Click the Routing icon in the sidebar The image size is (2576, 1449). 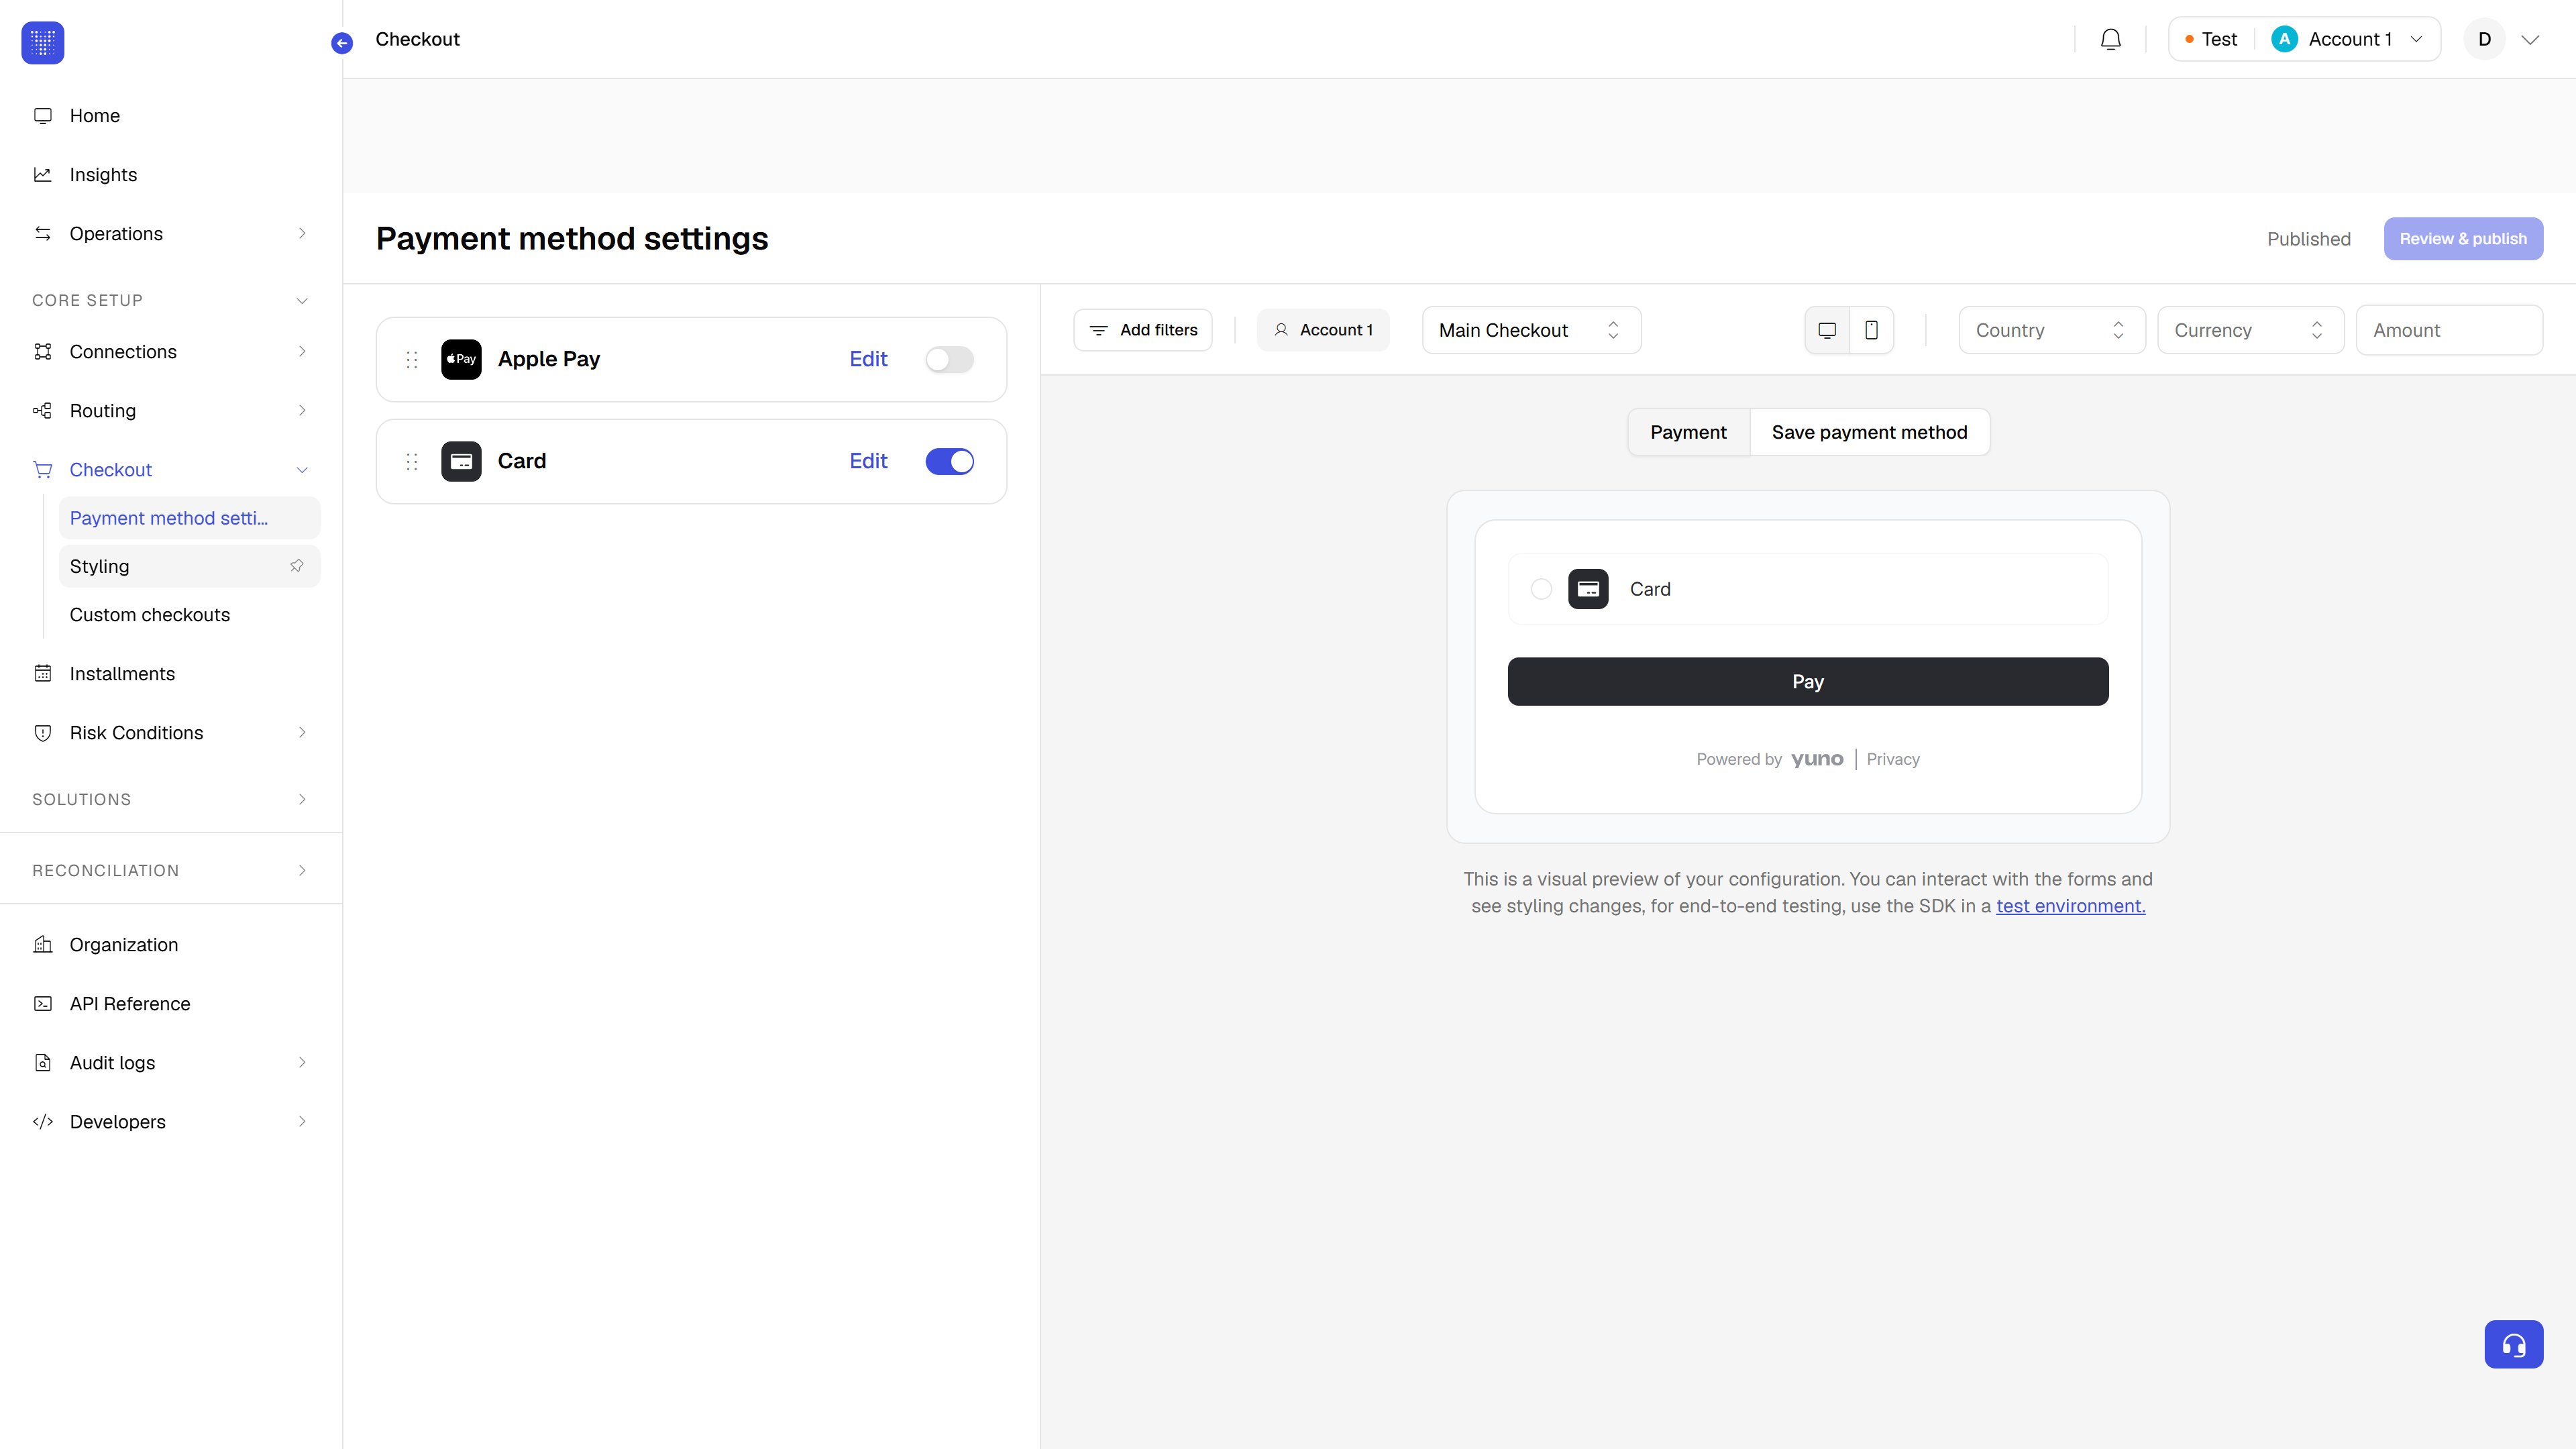coord(43,411)
